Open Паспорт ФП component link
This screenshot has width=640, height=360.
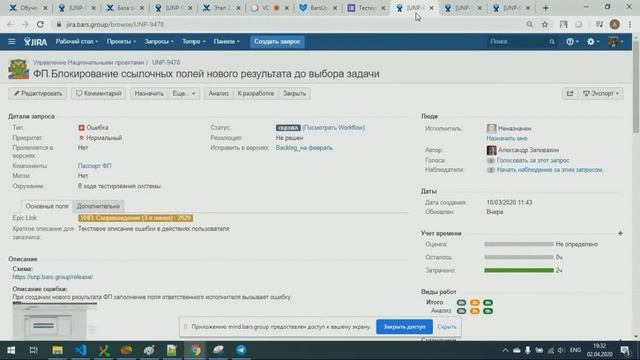[x=94, y=166]
